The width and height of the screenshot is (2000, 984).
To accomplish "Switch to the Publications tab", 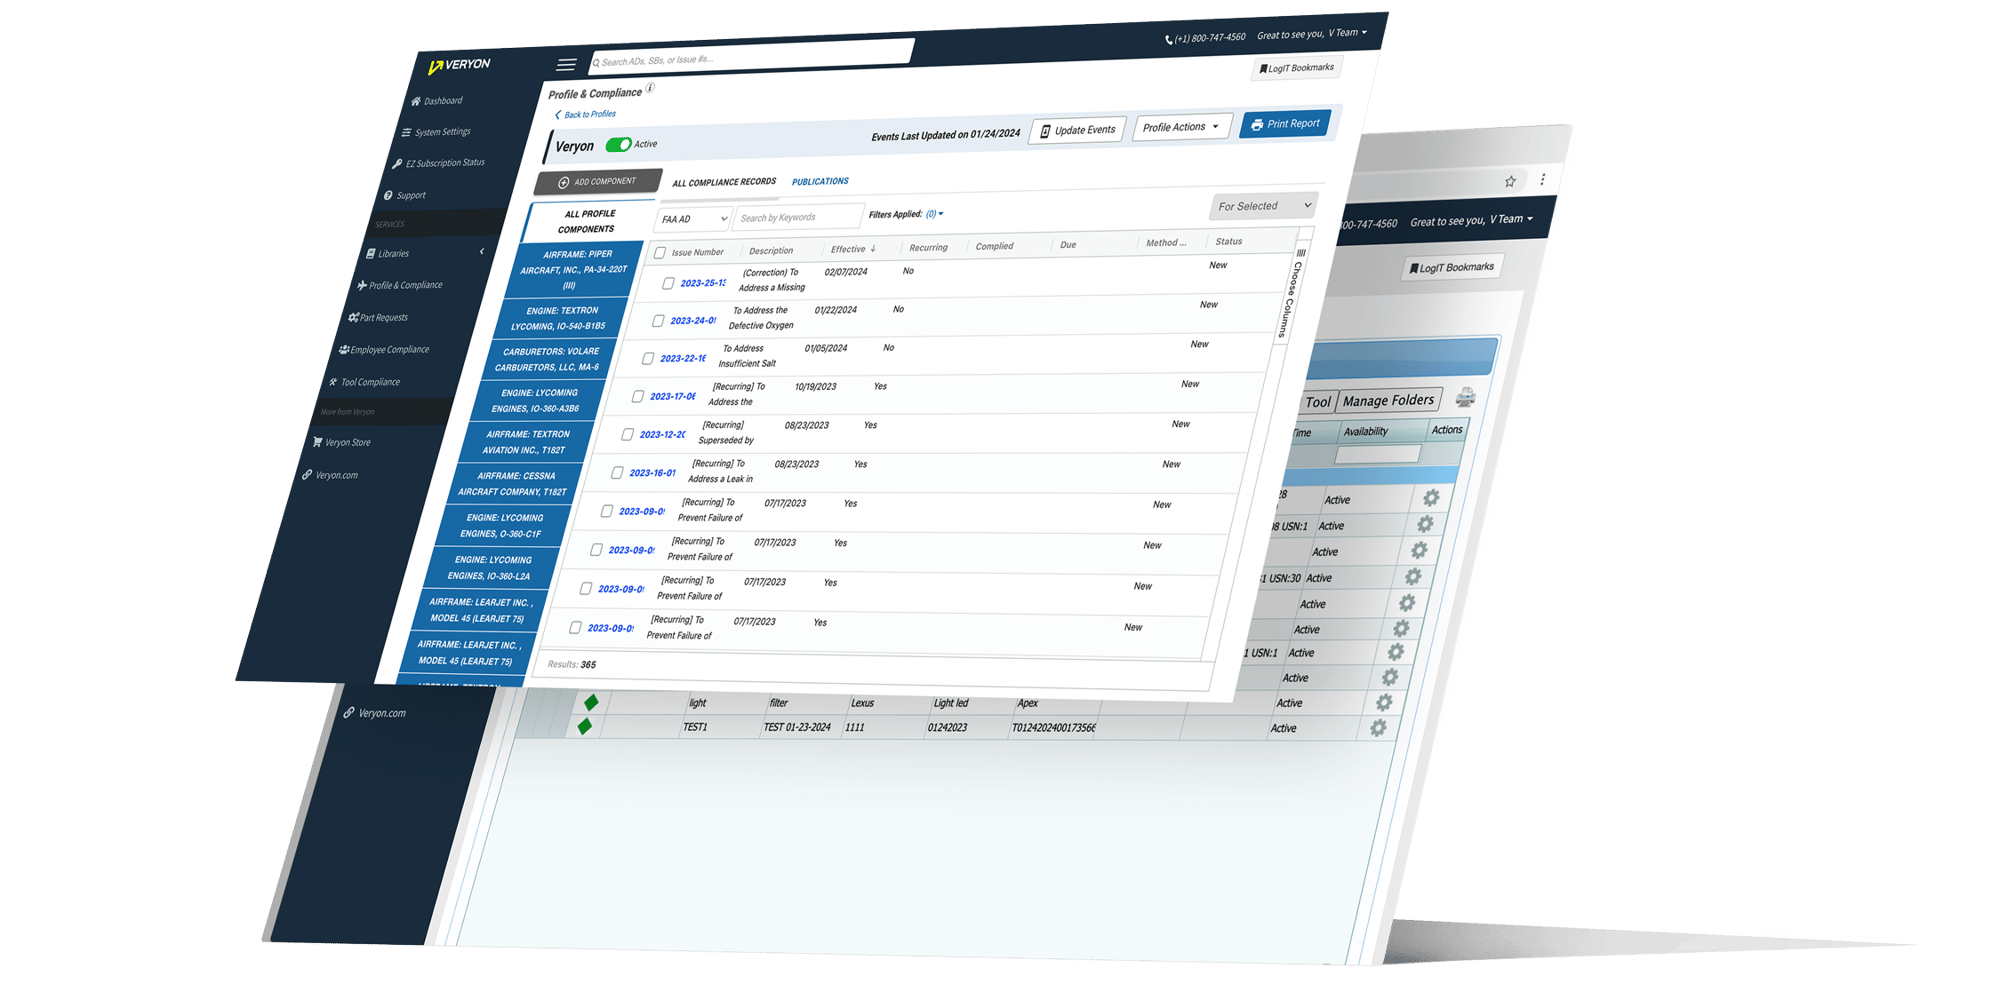I will (820, 182).
